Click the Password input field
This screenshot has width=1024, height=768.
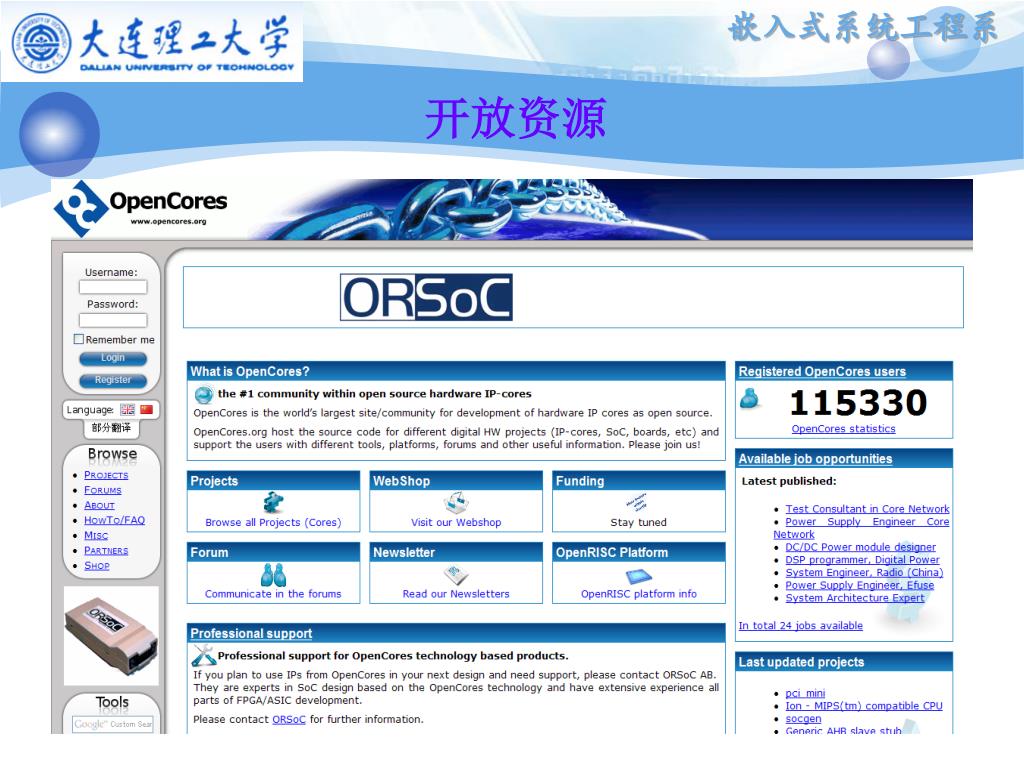pyautogui.click(x=113, y=320)
